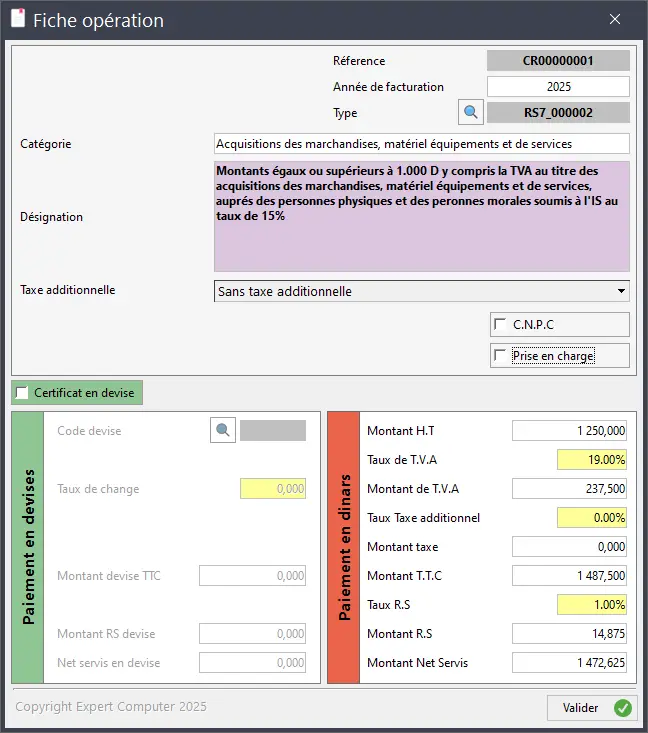Tick the Prise en charge checkbox

(500, 356)
